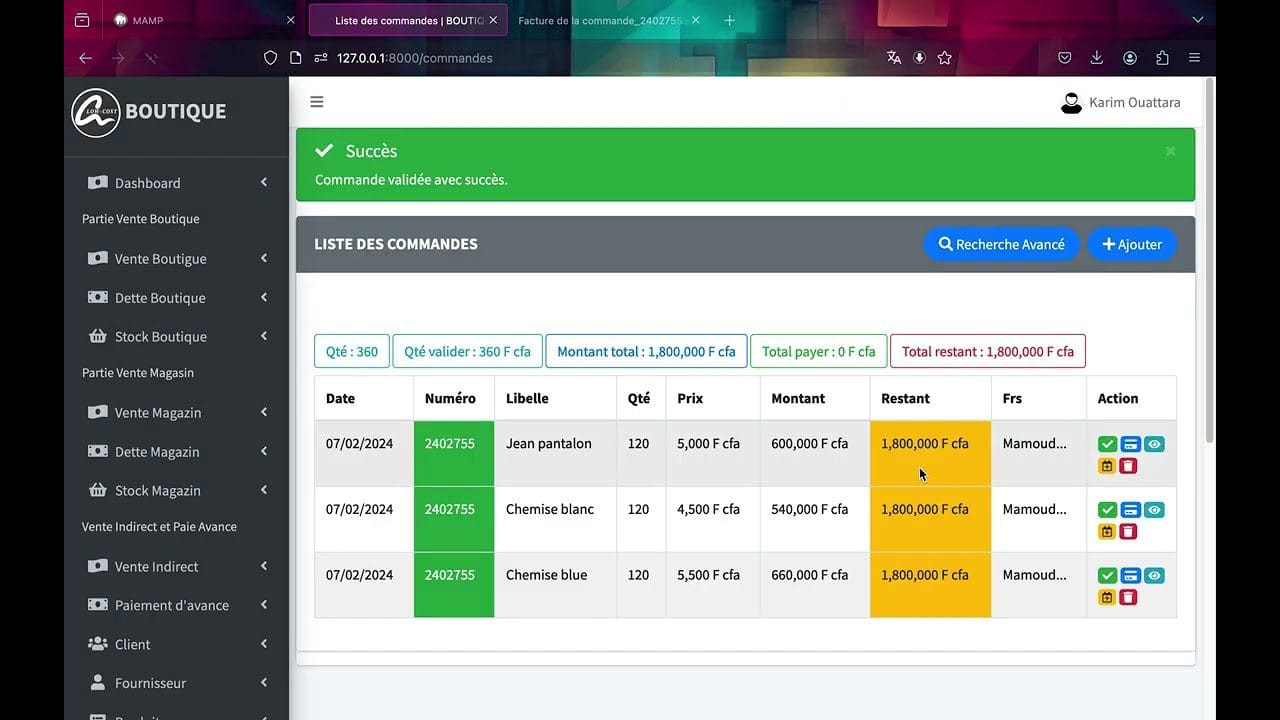View details of Chemise blue with eye icon
Image resolution: width=1280 pixels, height=720 pixels.
point(1154,575)
